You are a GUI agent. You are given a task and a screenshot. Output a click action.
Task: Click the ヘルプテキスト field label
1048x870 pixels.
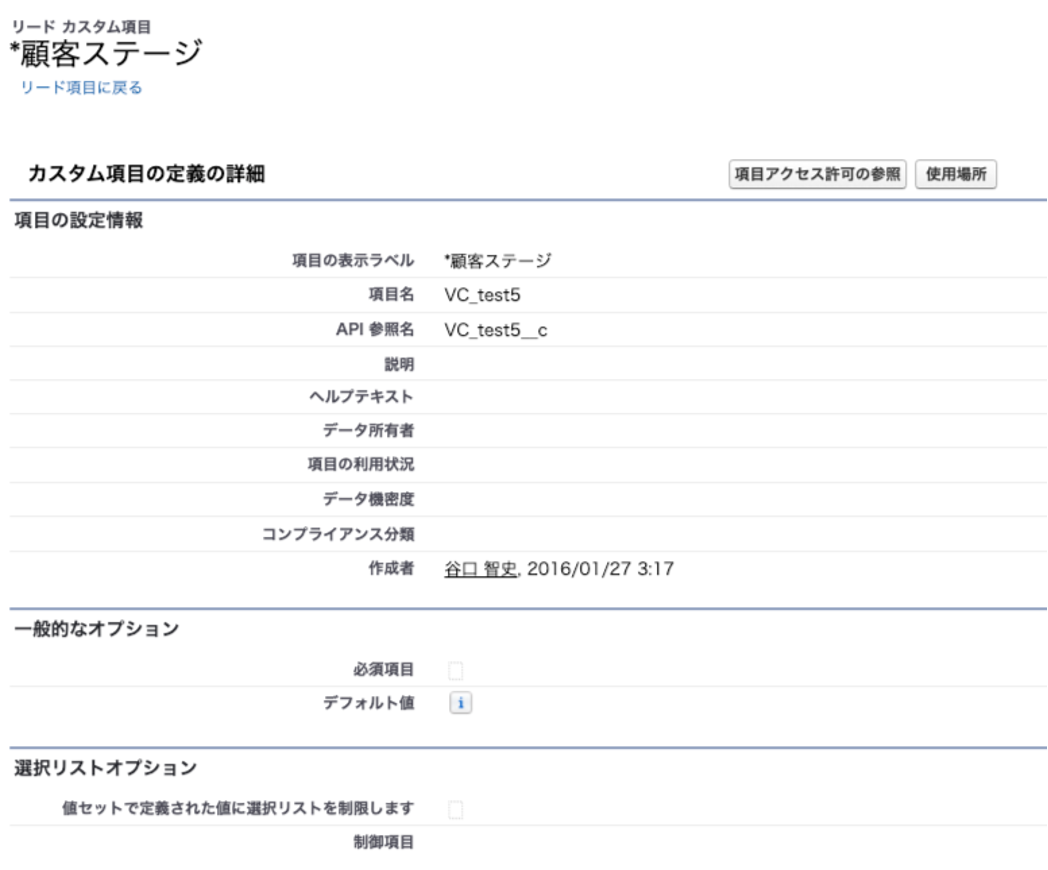tap(361, 397)
